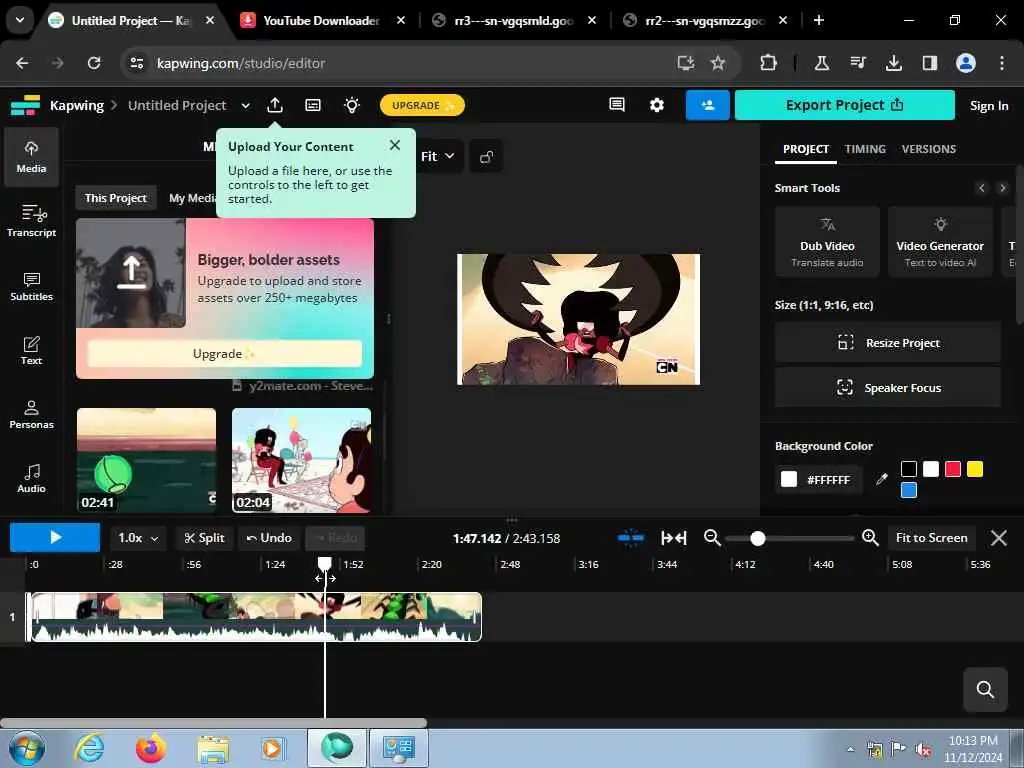Switch to the VERSIONS tab
This screenshot has width=1024, height=768.
(x=928, y=149)
